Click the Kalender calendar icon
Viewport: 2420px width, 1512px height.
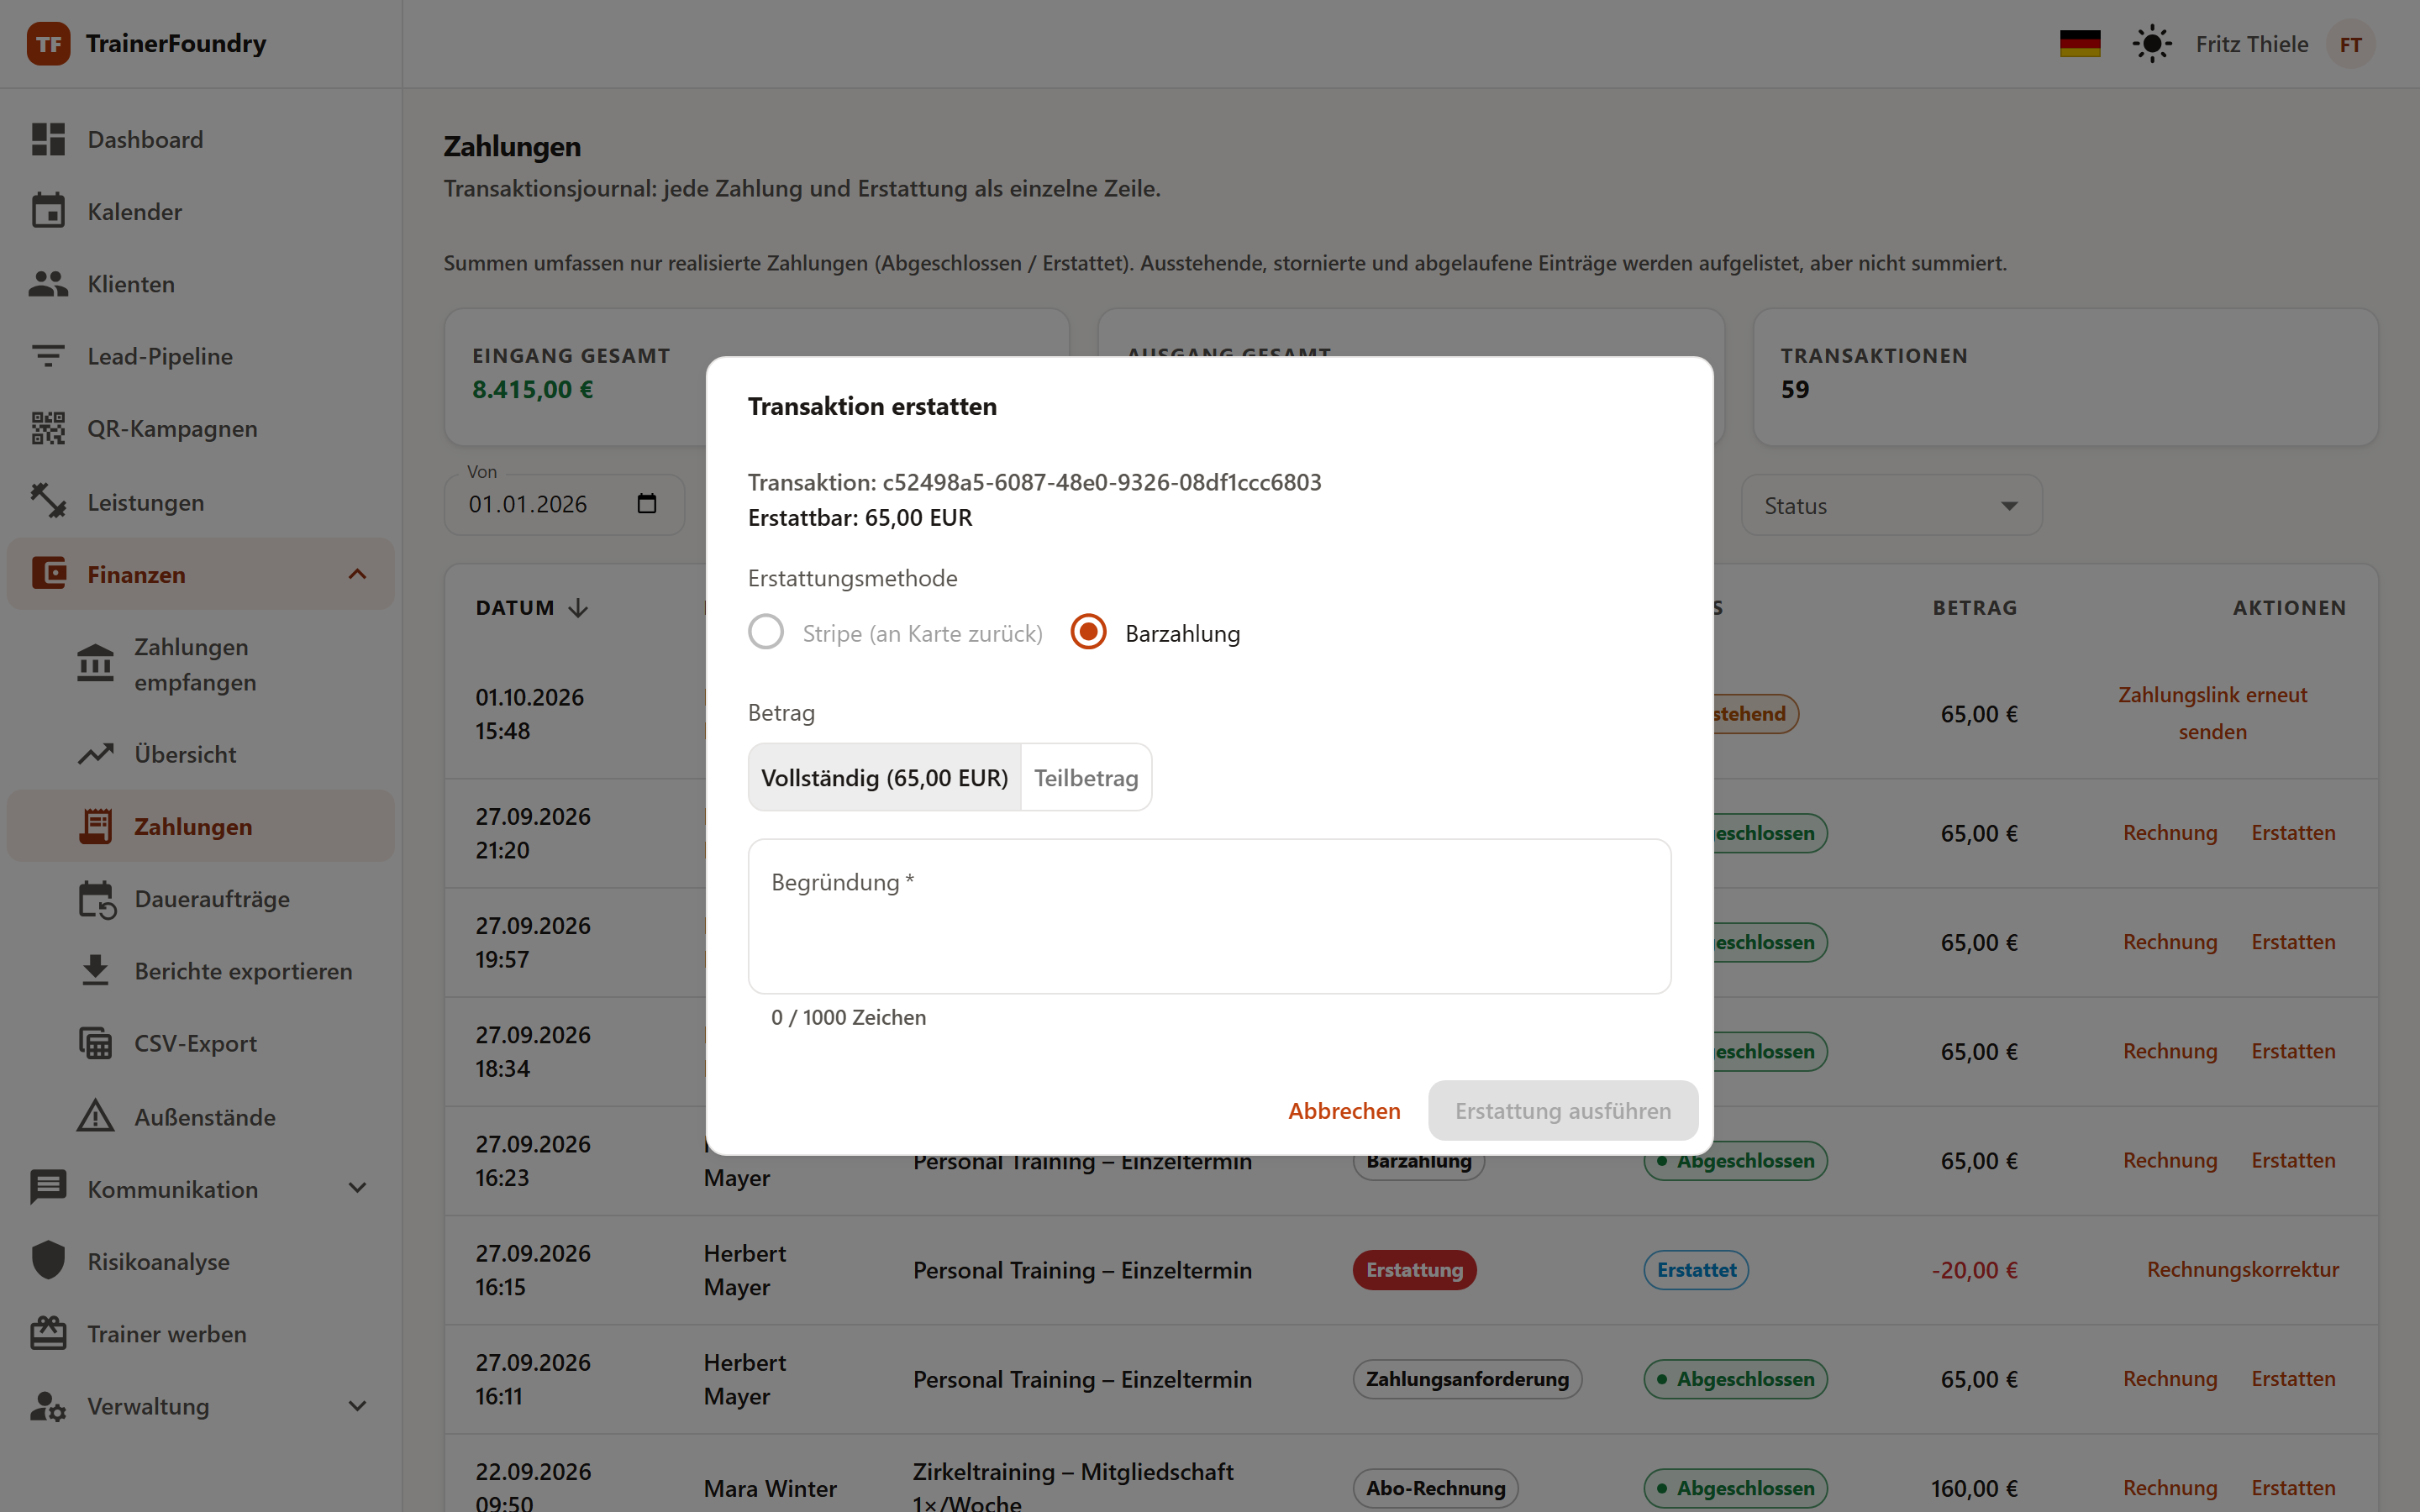click(x=48, y=211)
